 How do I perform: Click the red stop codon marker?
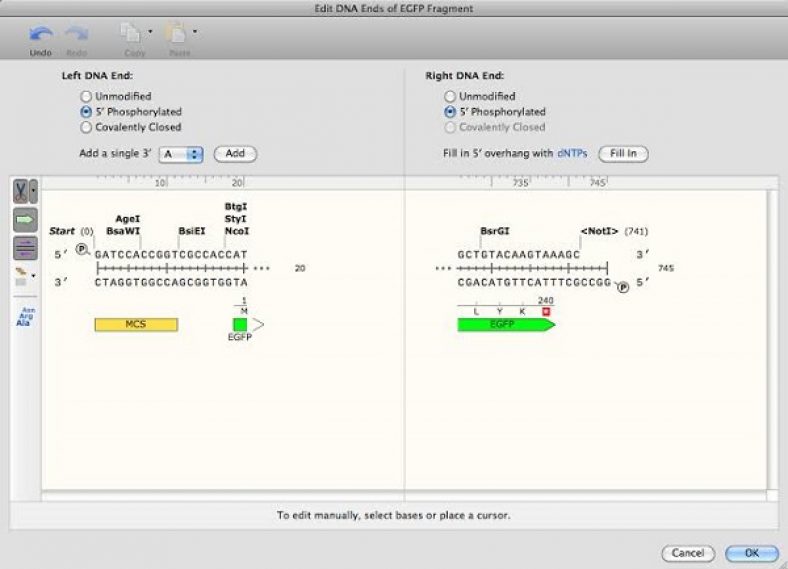pyautogui.click(x=546, y=312)
